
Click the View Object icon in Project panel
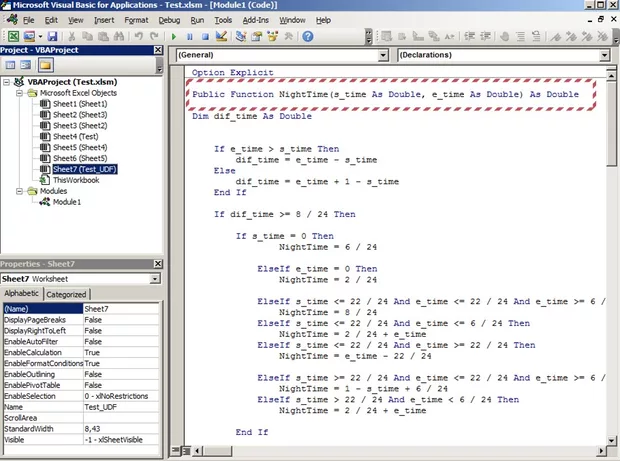(25, 65)
